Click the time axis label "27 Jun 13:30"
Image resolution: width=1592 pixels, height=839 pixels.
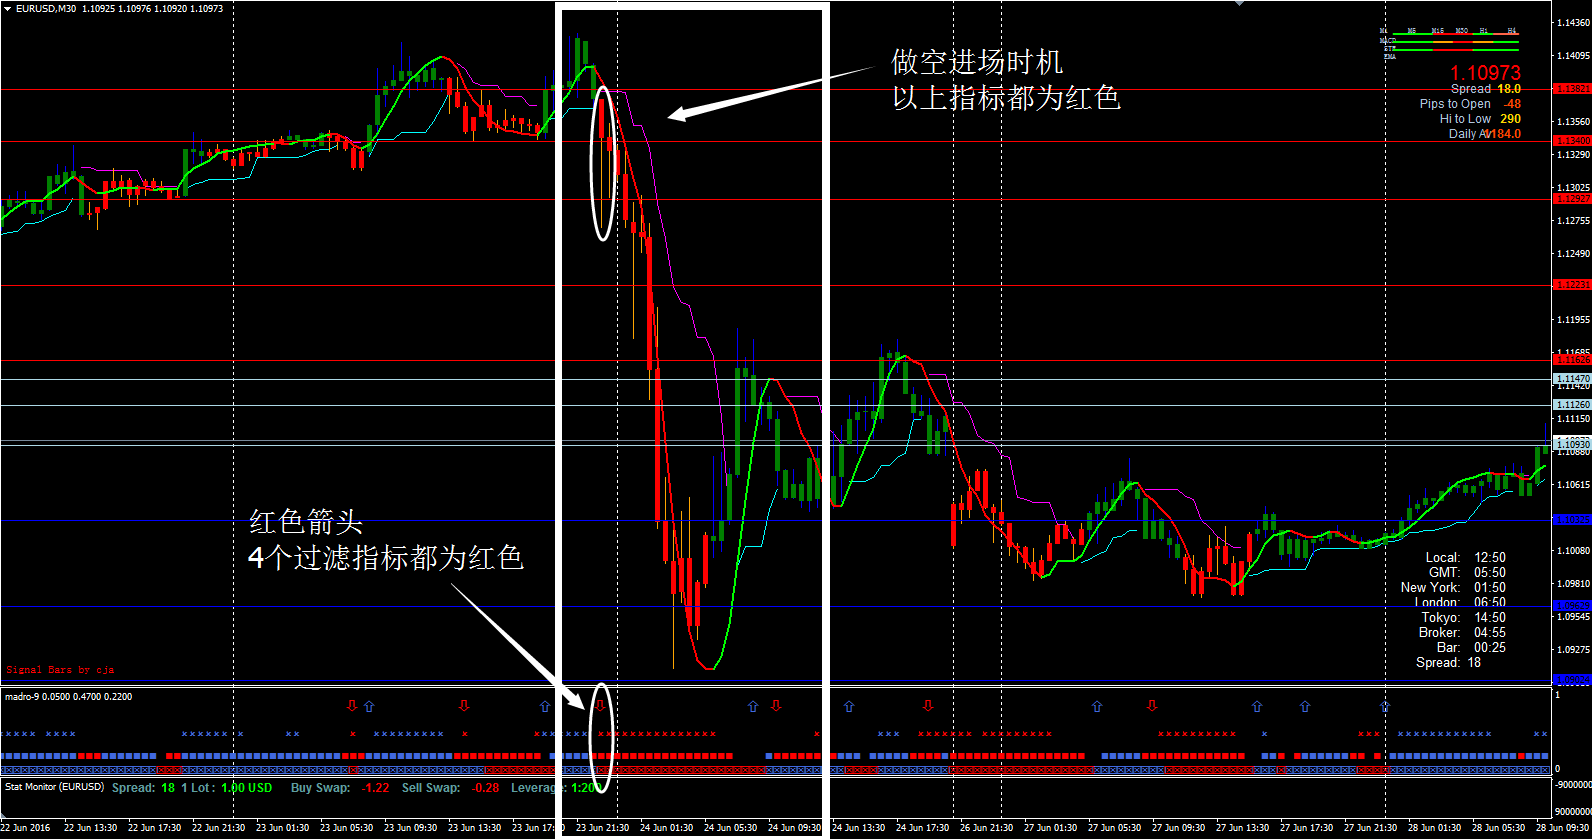pyautogui.click(x=1243, y=828)
